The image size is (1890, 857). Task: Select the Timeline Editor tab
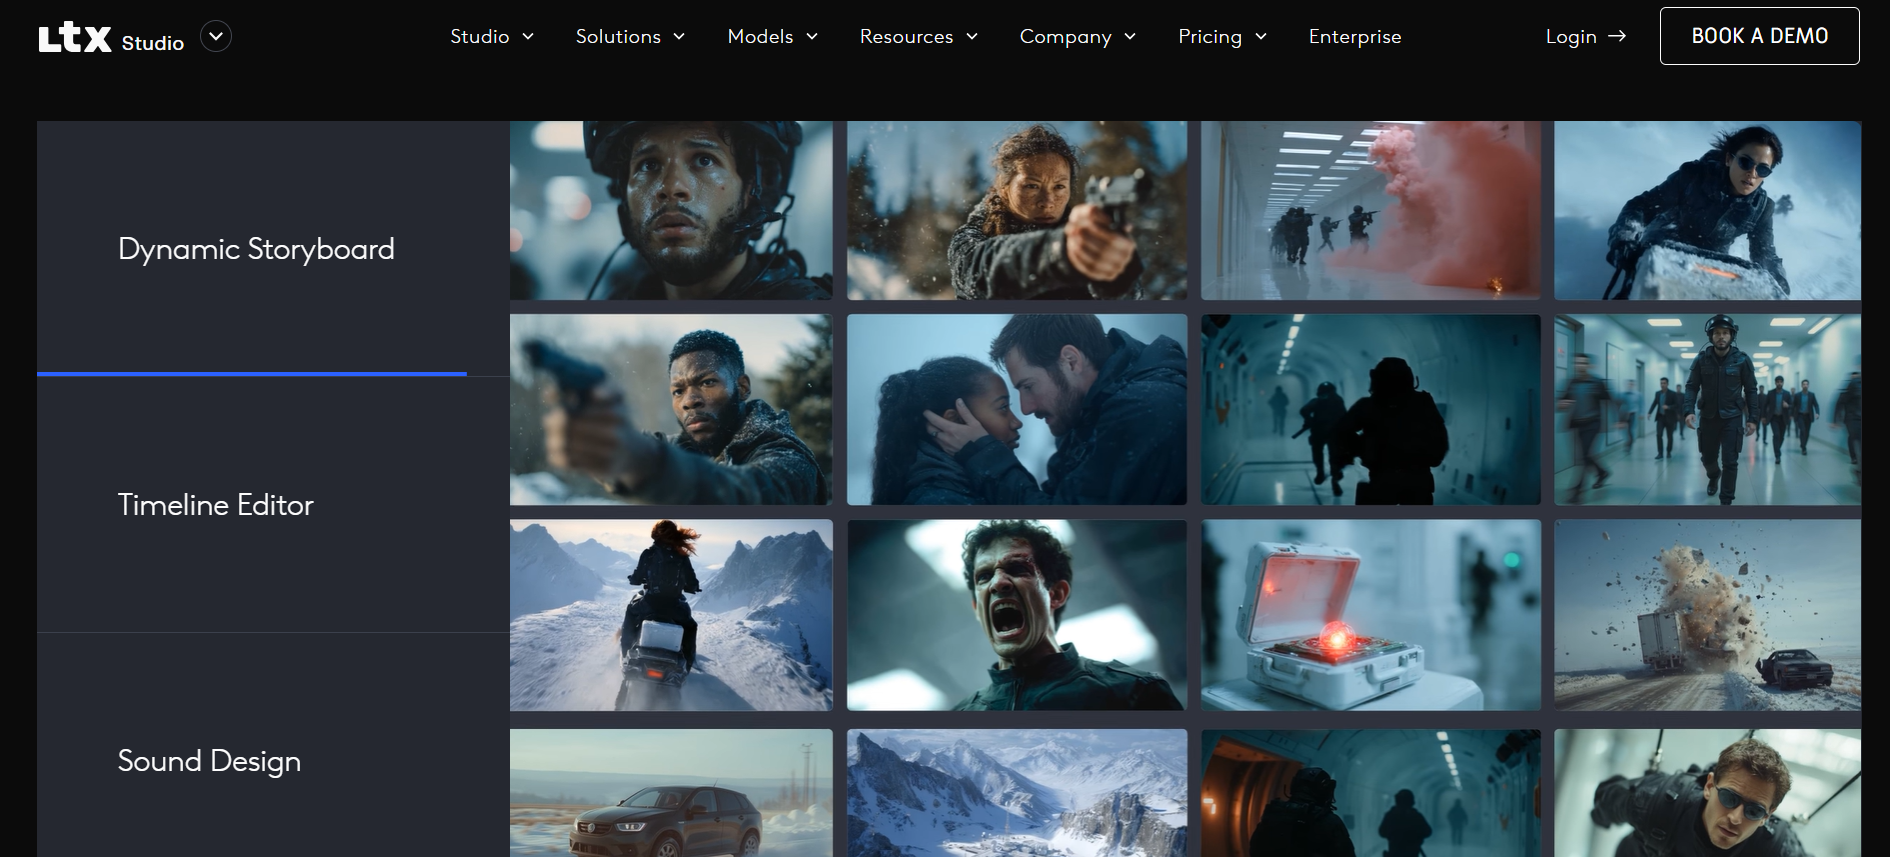(x=273, y=505)
